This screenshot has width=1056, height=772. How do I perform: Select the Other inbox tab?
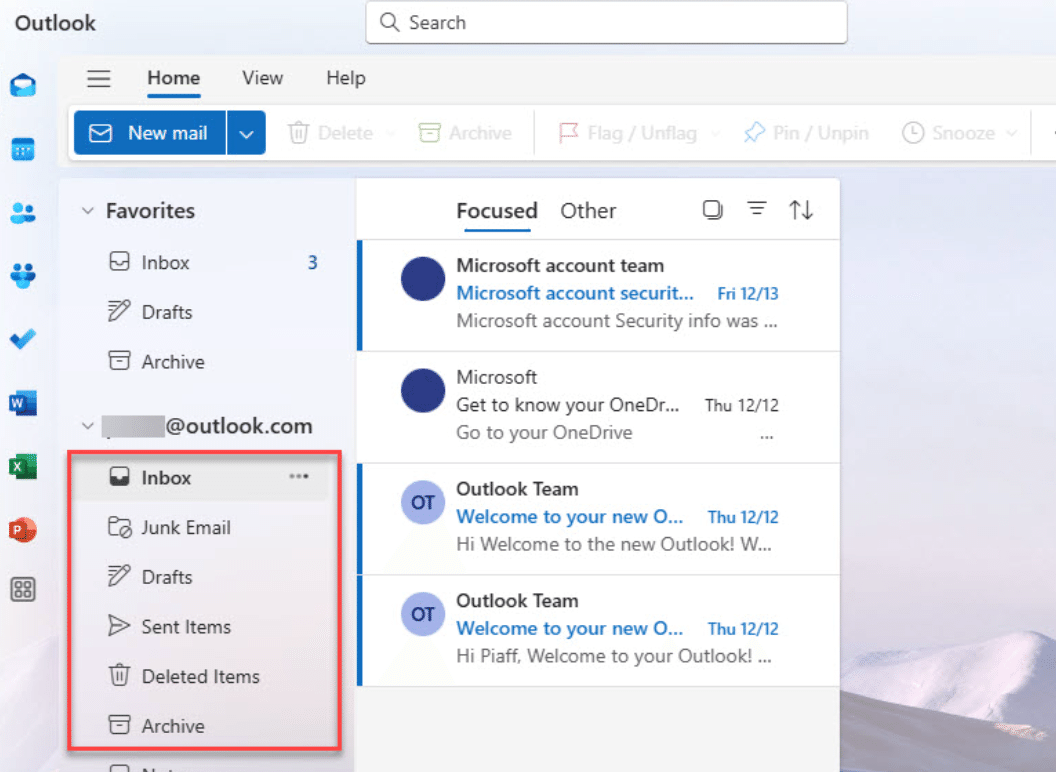point(588,211)
